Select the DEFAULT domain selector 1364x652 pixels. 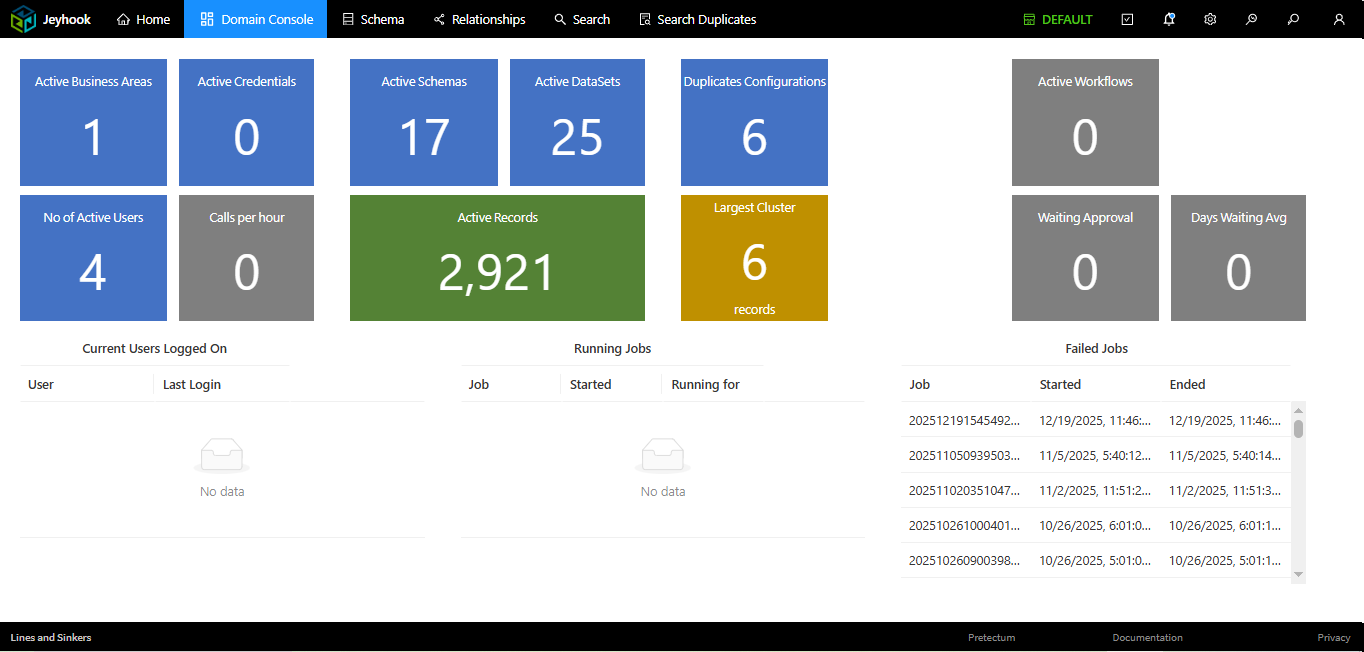click(x=1057, y=18)
